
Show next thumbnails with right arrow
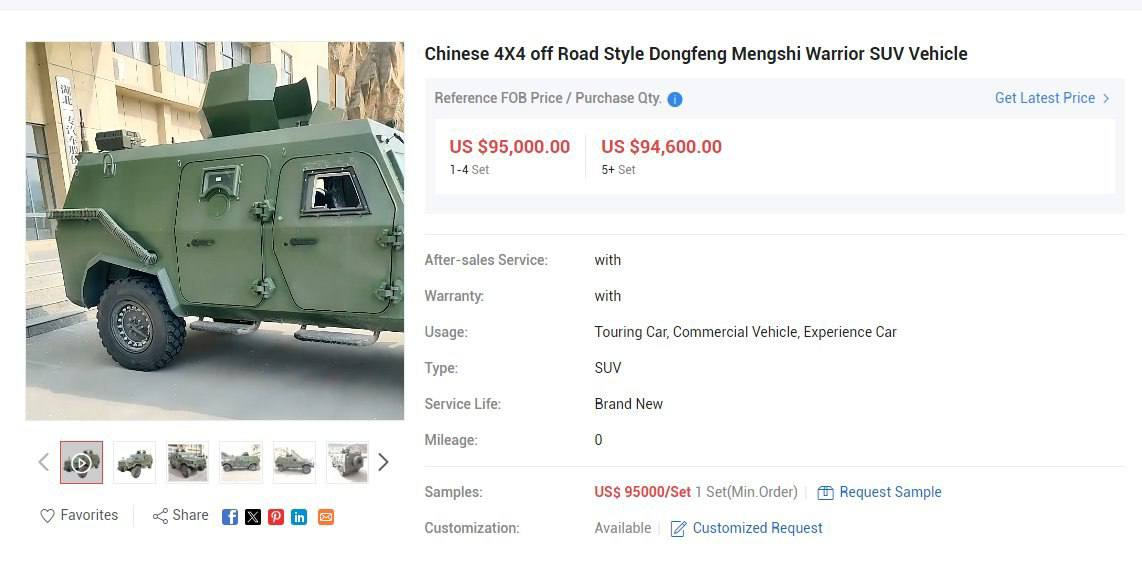(x=383, y=462)
